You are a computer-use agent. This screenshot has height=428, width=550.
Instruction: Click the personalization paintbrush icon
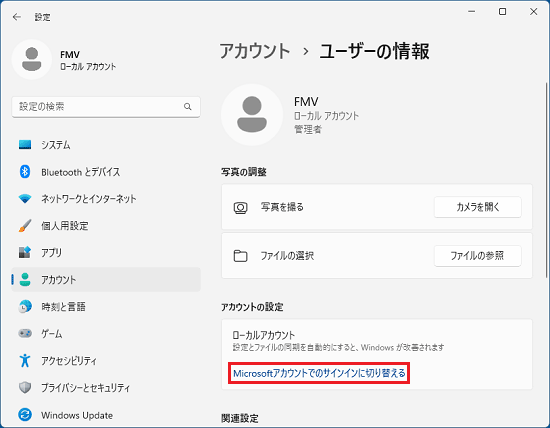[25, 226]
